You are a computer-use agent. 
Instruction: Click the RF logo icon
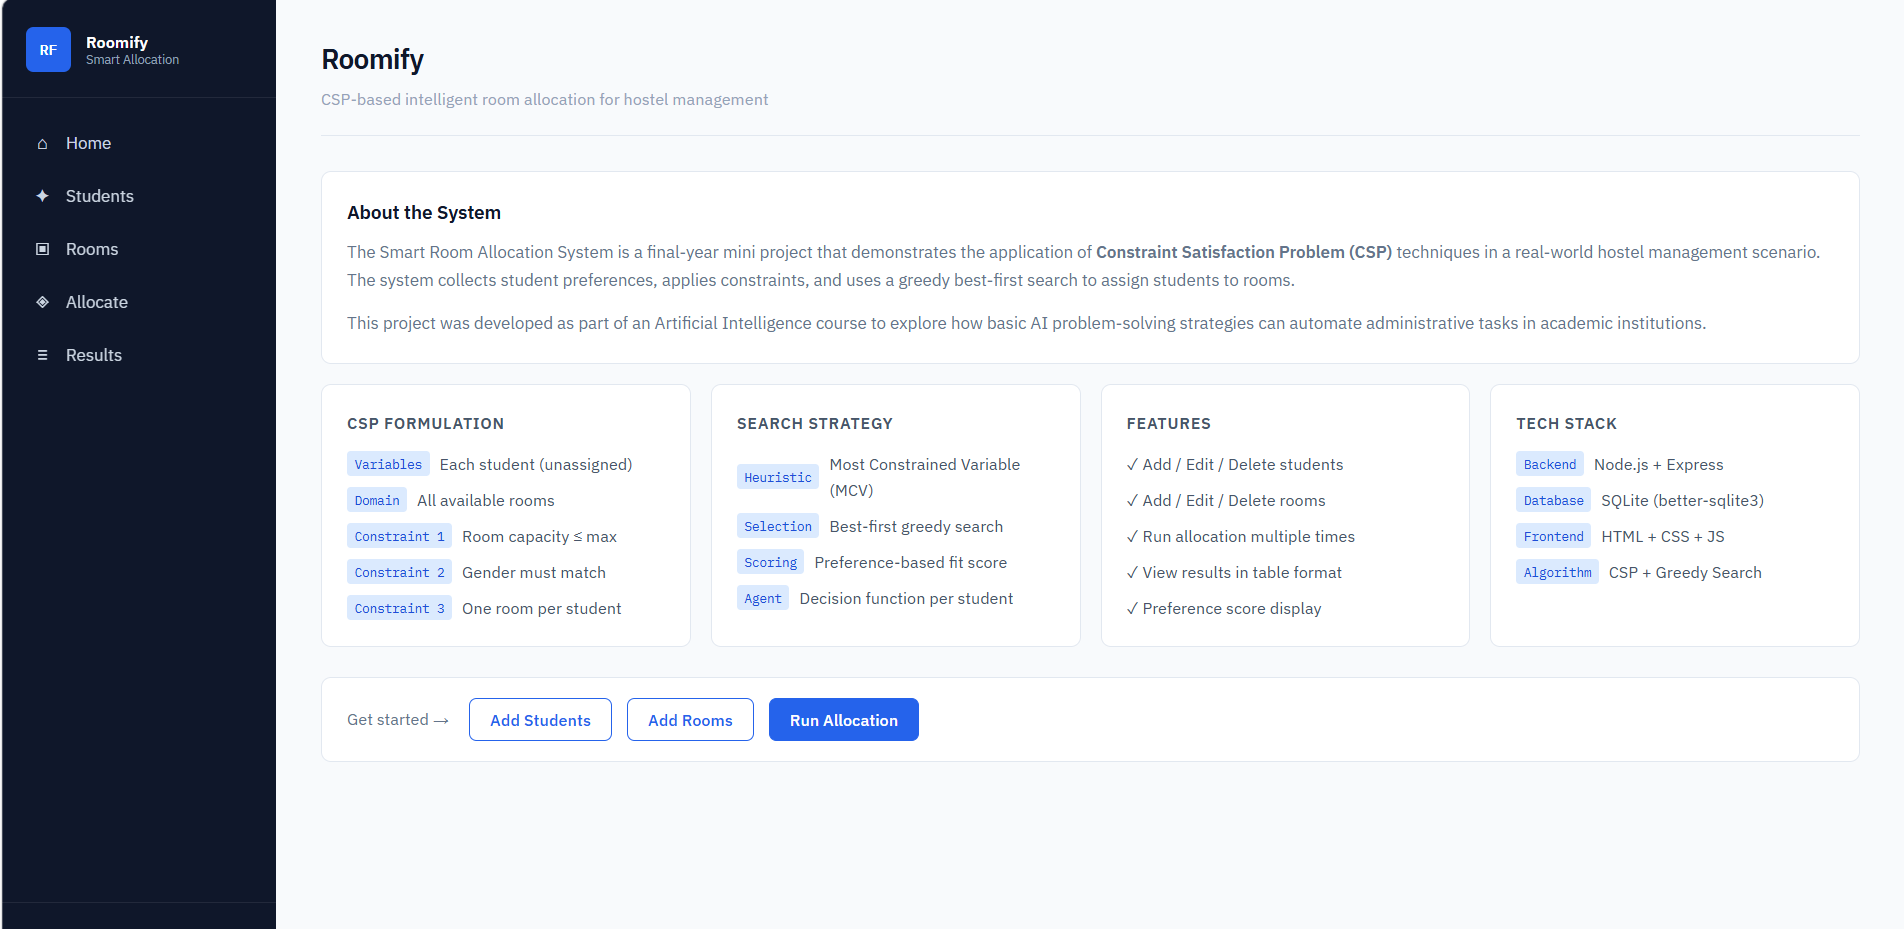point(48,50)
